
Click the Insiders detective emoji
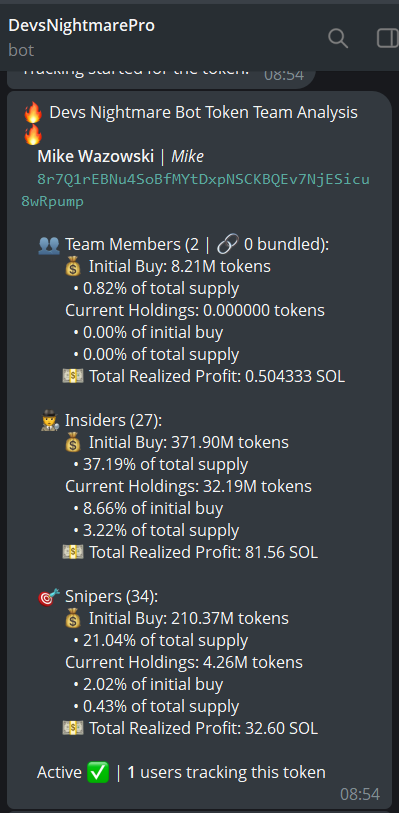49,420
